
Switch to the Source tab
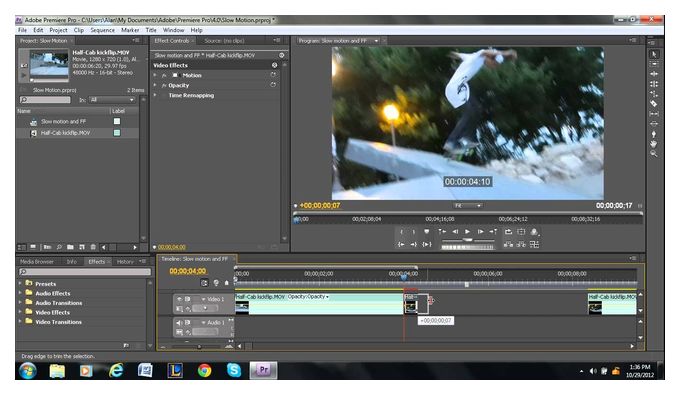(224, 41)
